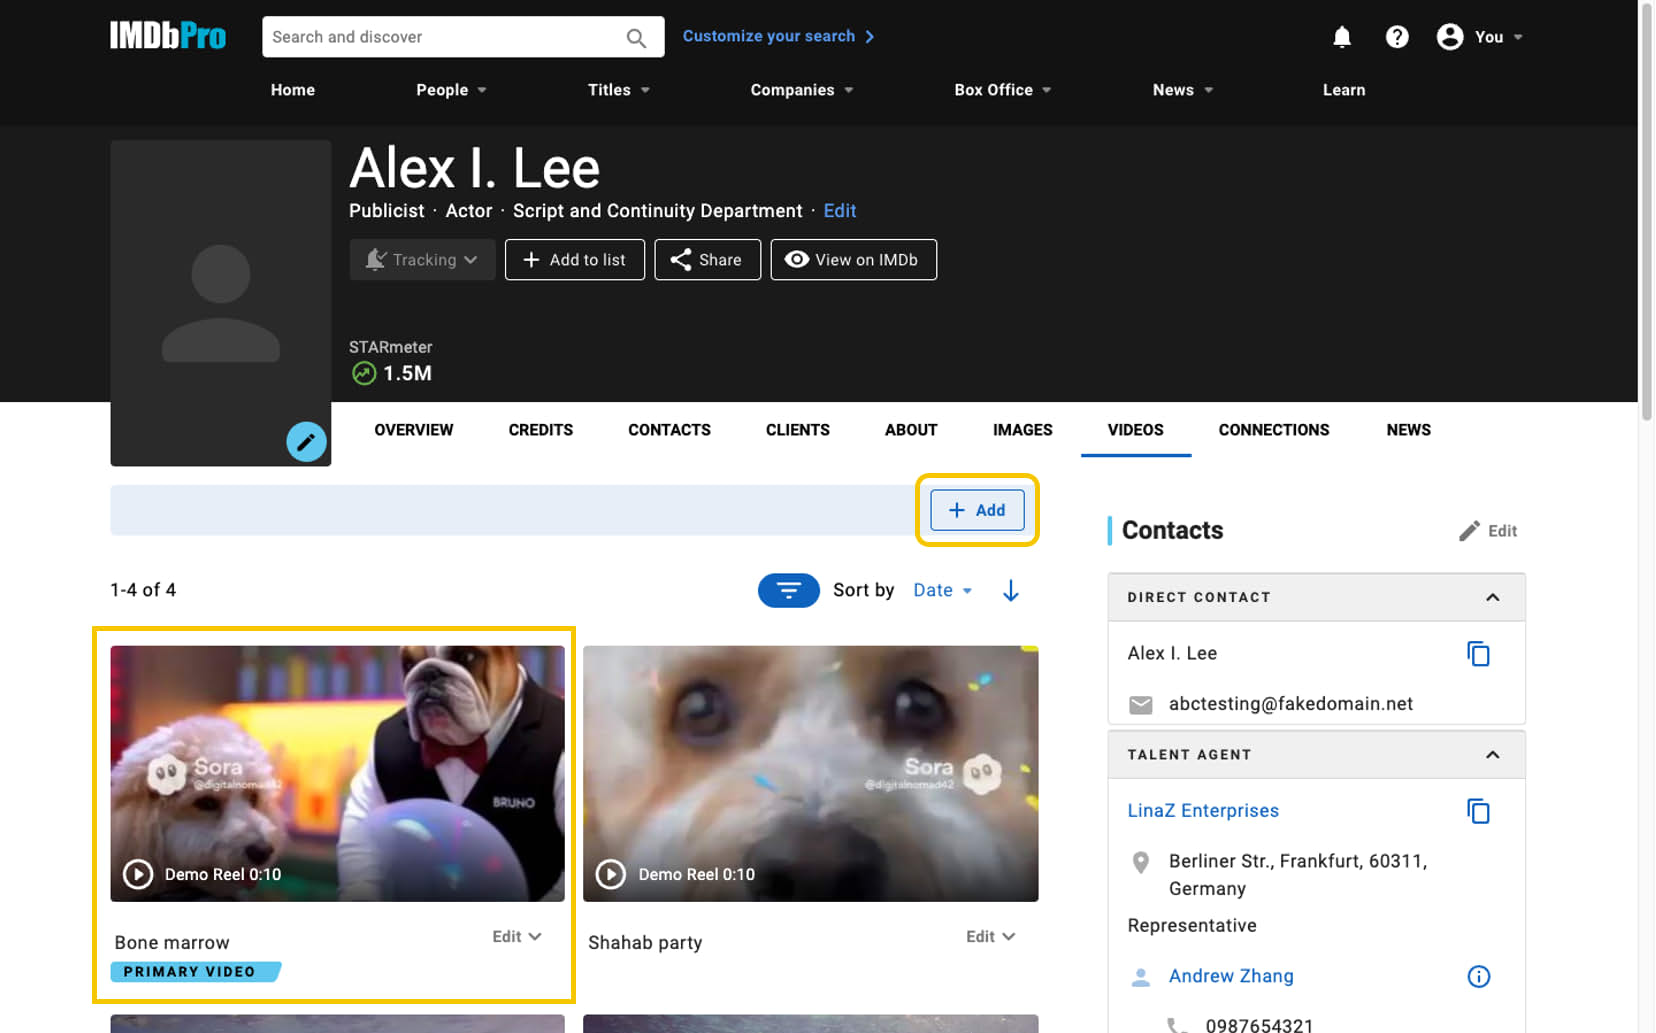This screenshot has height=1033, width=1656.
Task: Click the IMDbPro logo
Action: coord(168,36)
